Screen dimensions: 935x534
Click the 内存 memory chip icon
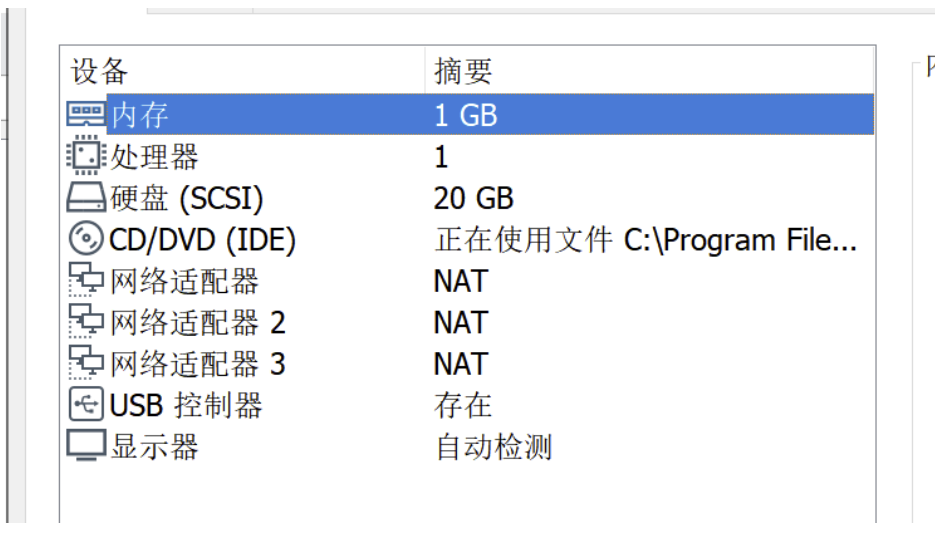(85, 115)
